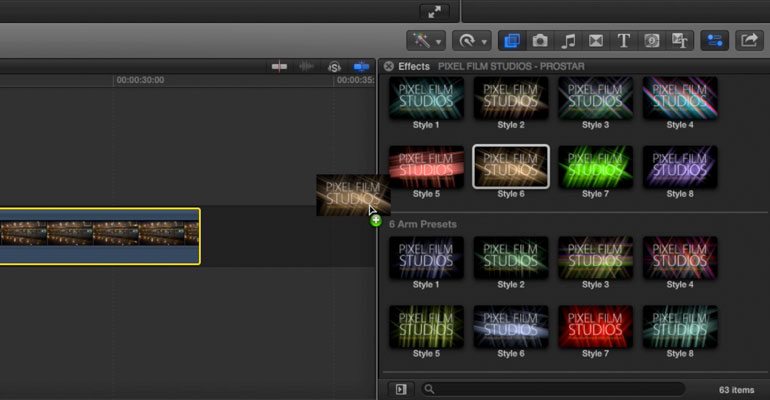This screenshot has height=400, width=770.
Task: Click the Effects panel title
Action: pyautogui.click(x=414, y=66)
